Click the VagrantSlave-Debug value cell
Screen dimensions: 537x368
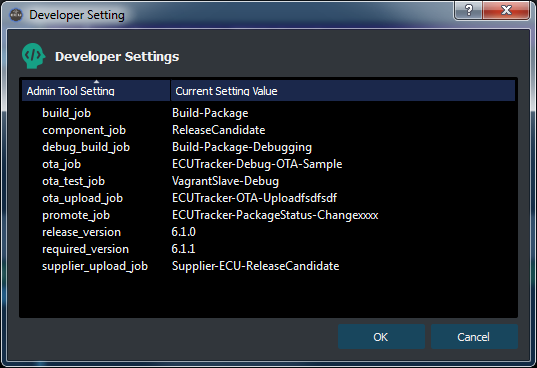(225, 181)
